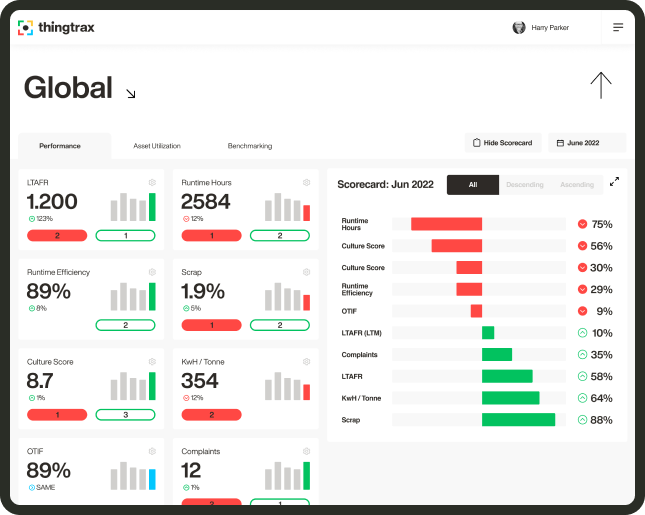
Task: Switch scorecard sorting to Ascending
Action: (x=577, y=185)
